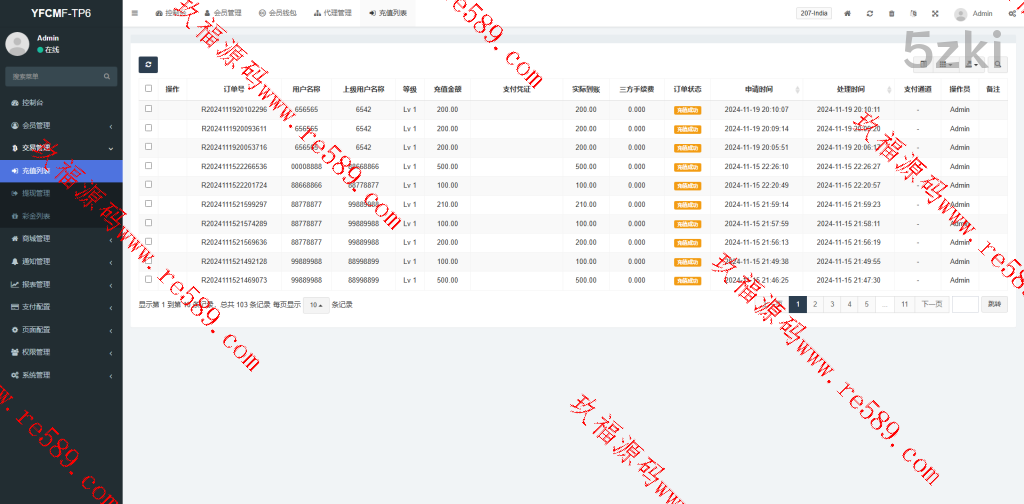Switch to the 会员钱包 tab
The height and width of the screenshot is (504, 1024).
(x=277, y=13)
